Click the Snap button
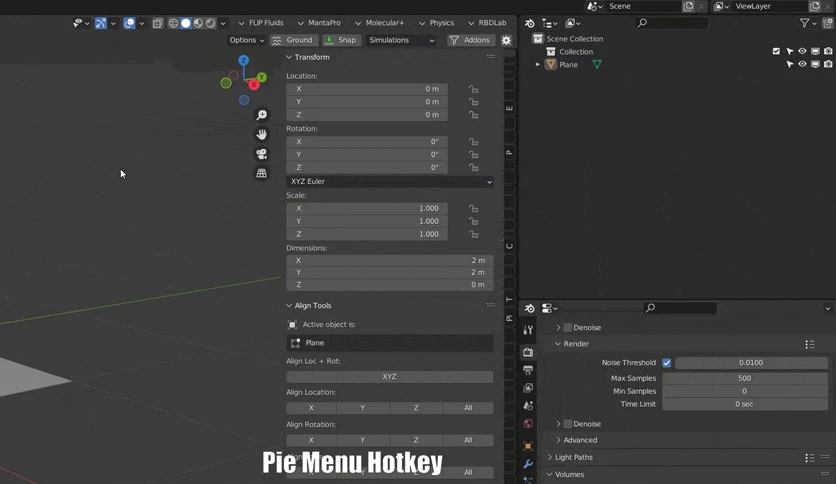Screen dimensions: 836x484 coord(341,40)
